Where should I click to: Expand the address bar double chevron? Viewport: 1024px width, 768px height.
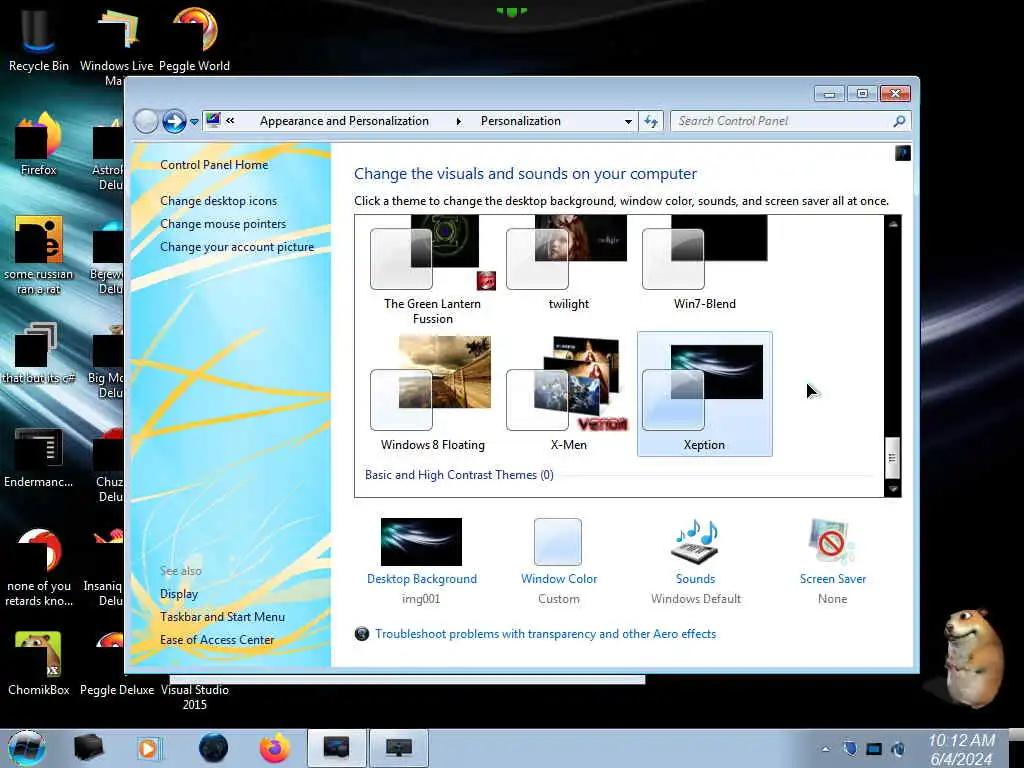point(230,121)
